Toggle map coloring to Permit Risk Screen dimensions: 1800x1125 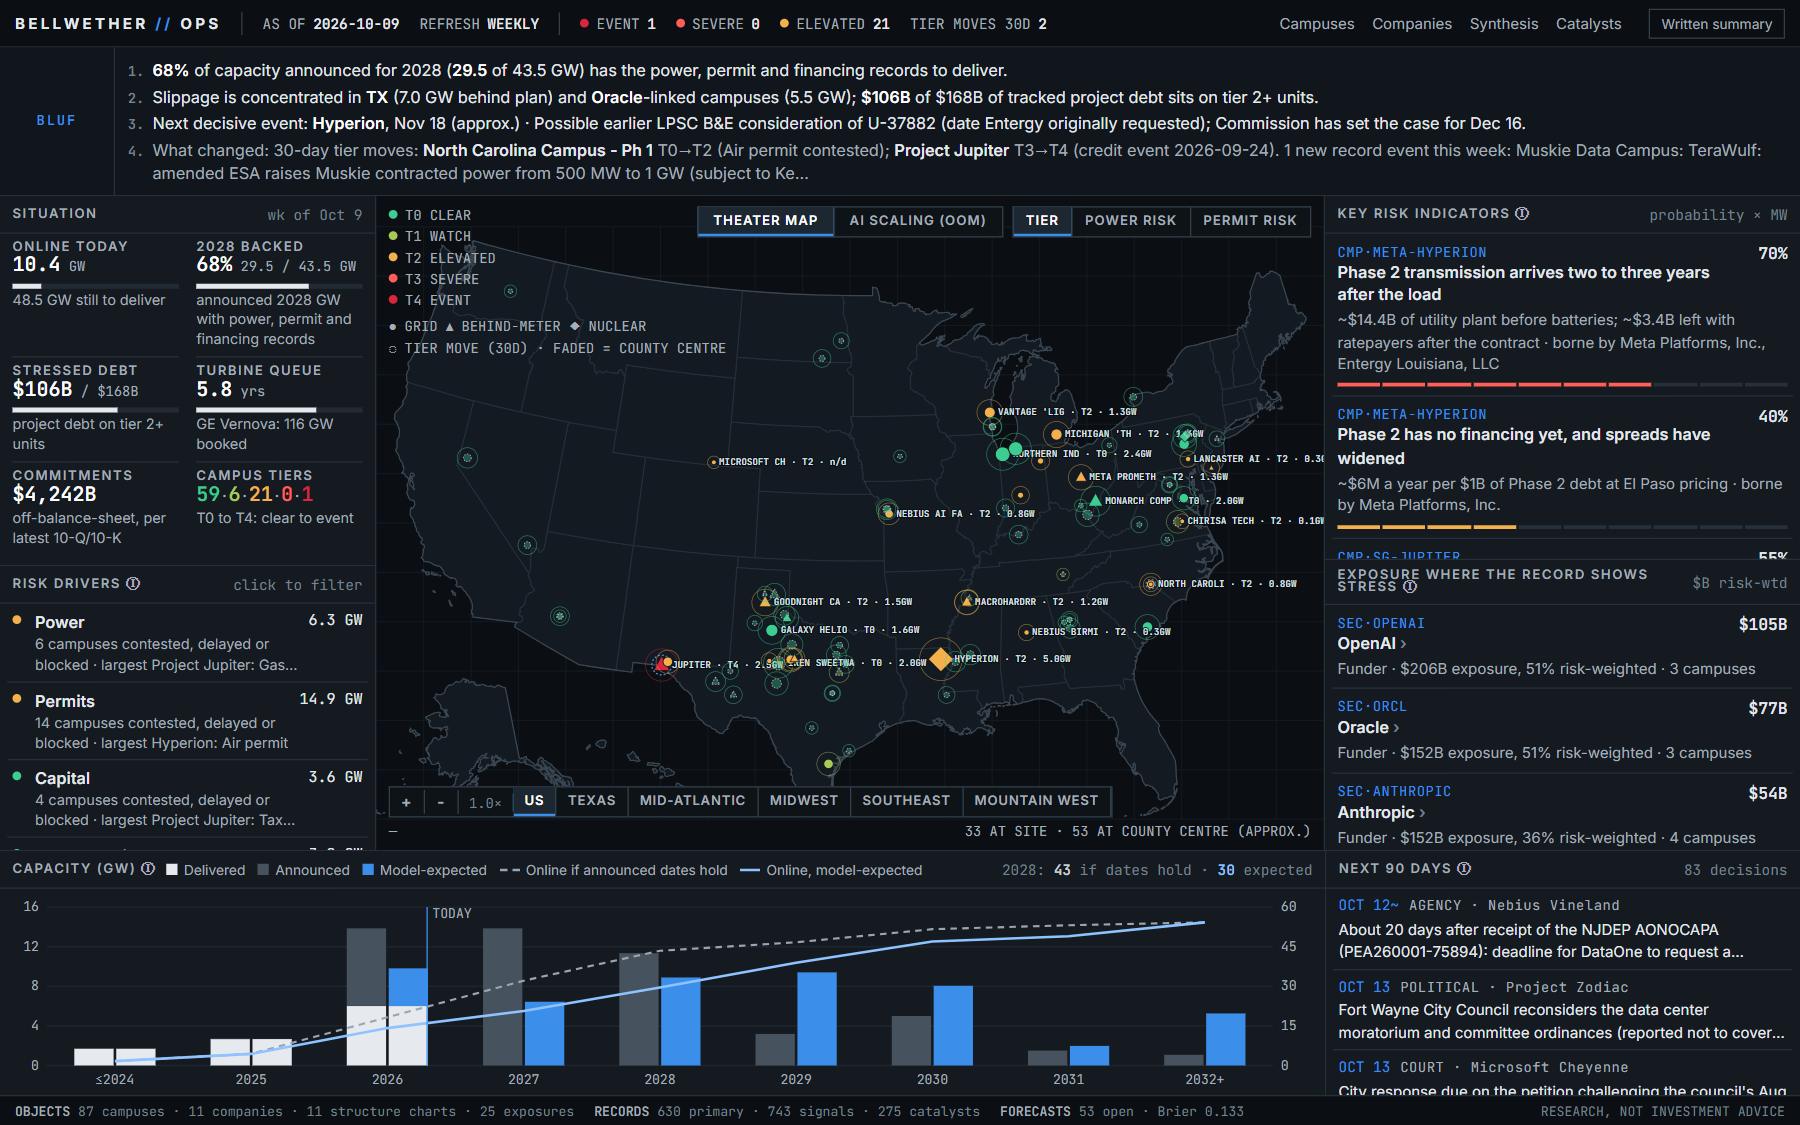(1249, 220)
